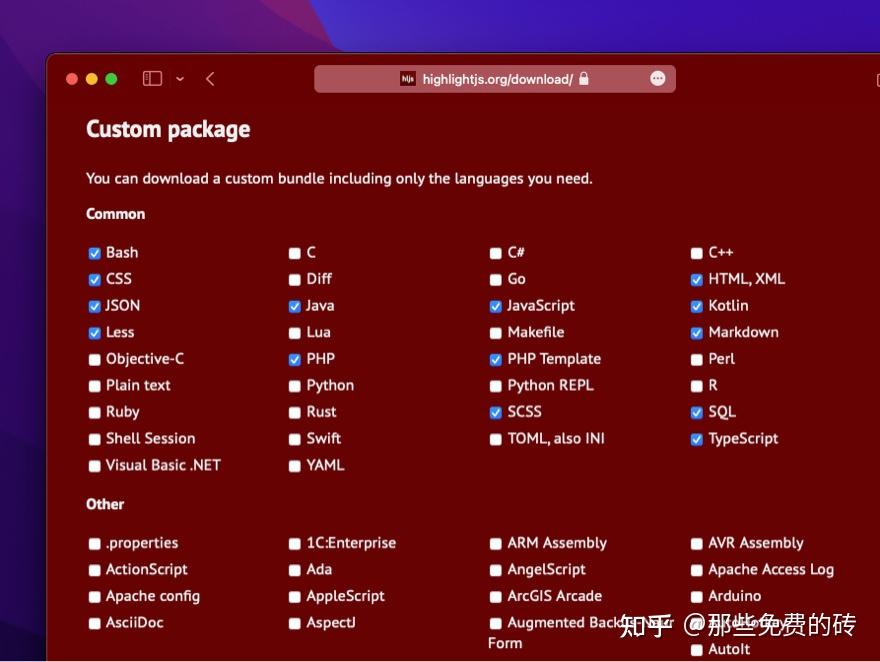Image resolution: width=880 pixels, height=662 pixels.
Task: Uncheck the Bash language checkbox
Action: click(x=95, y=253)
